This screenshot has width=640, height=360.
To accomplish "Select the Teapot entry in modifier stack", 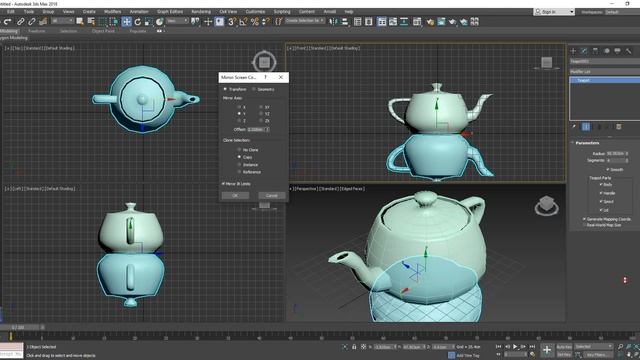I will [604, 80].
